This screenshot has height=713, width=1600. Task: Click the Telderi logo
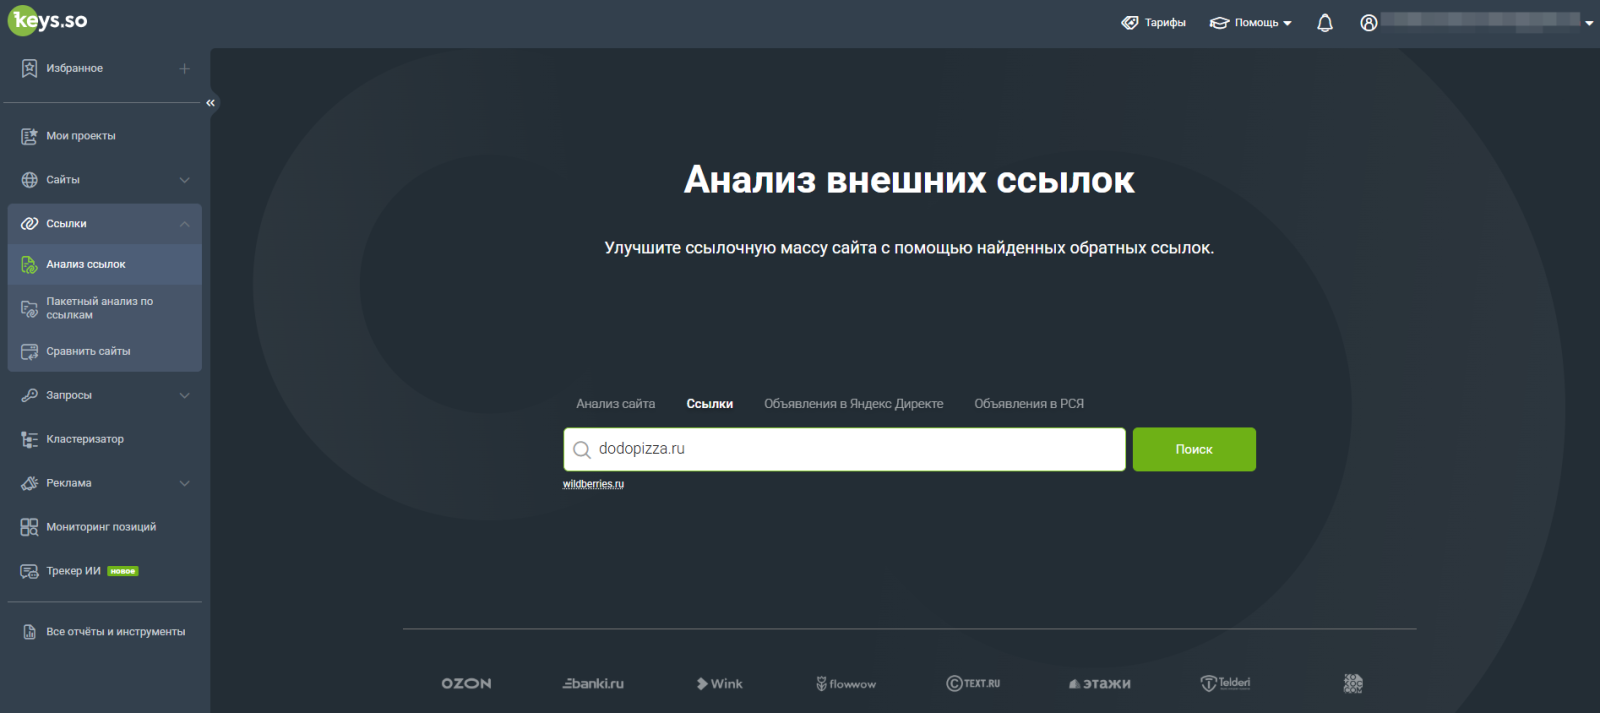pos(1225,684)
